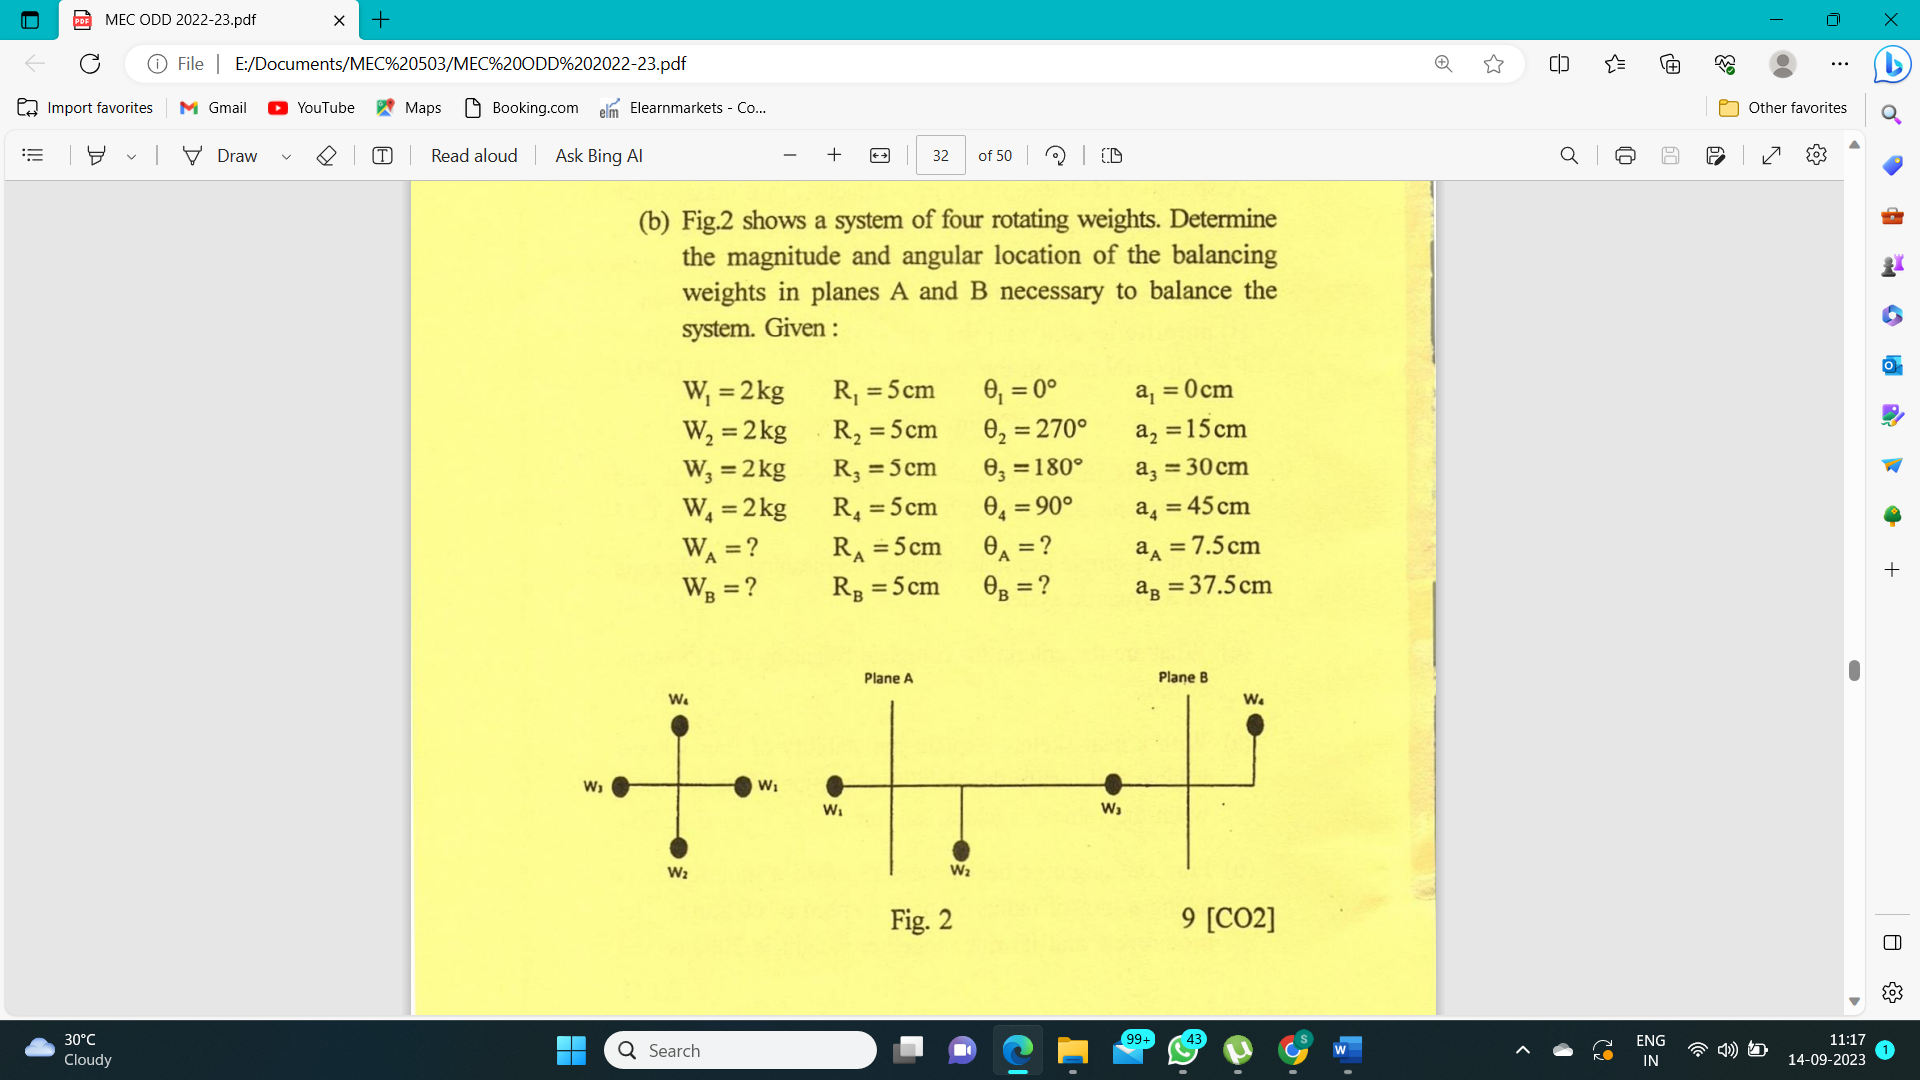Screen dimensions: 1920x1080
Task: Open Gmail from the favorites bar
Action: pyautogui.click(x=212, y=107)
